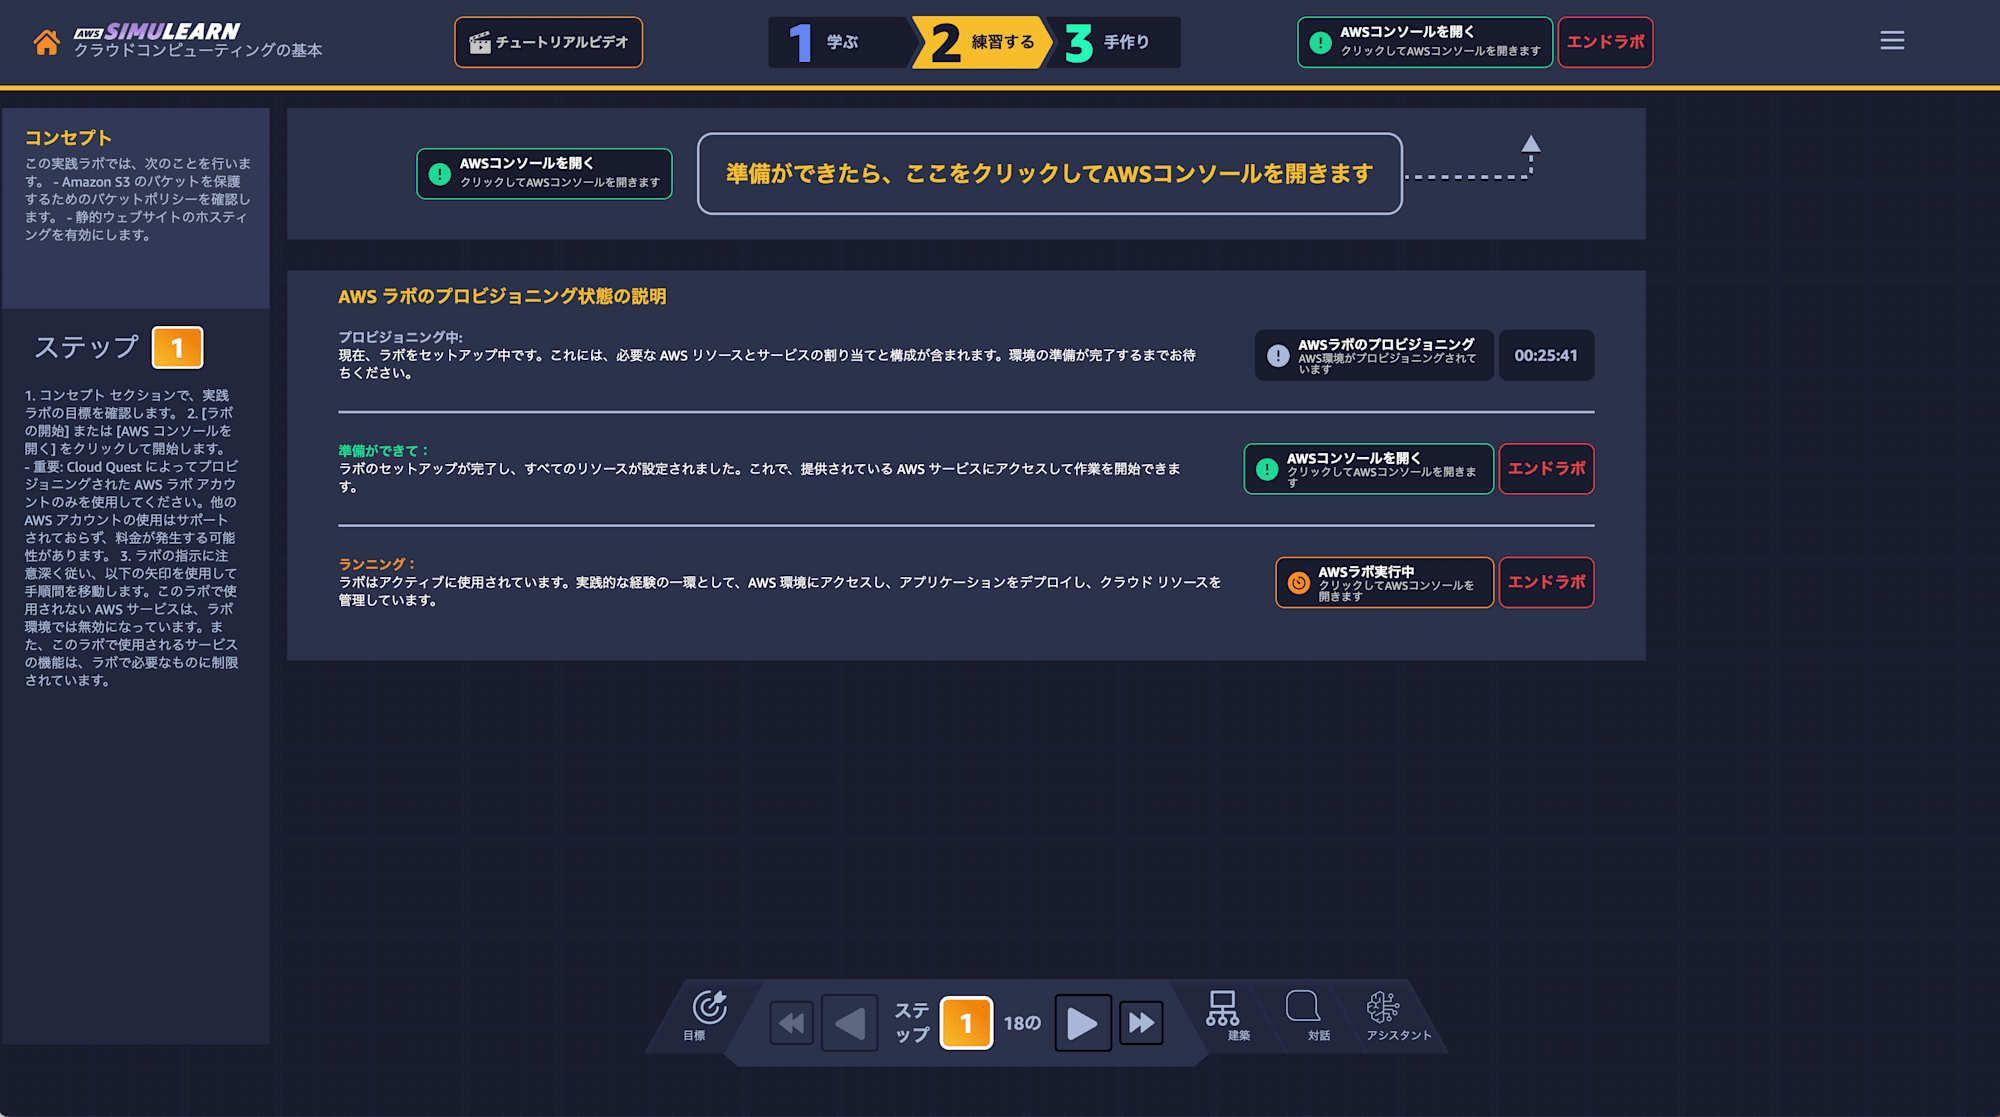Click the AWS ラボのプロビジョニング状態の説明 heading
The height and width of the screenshot is (1117, 2000).
click(502, 296)
